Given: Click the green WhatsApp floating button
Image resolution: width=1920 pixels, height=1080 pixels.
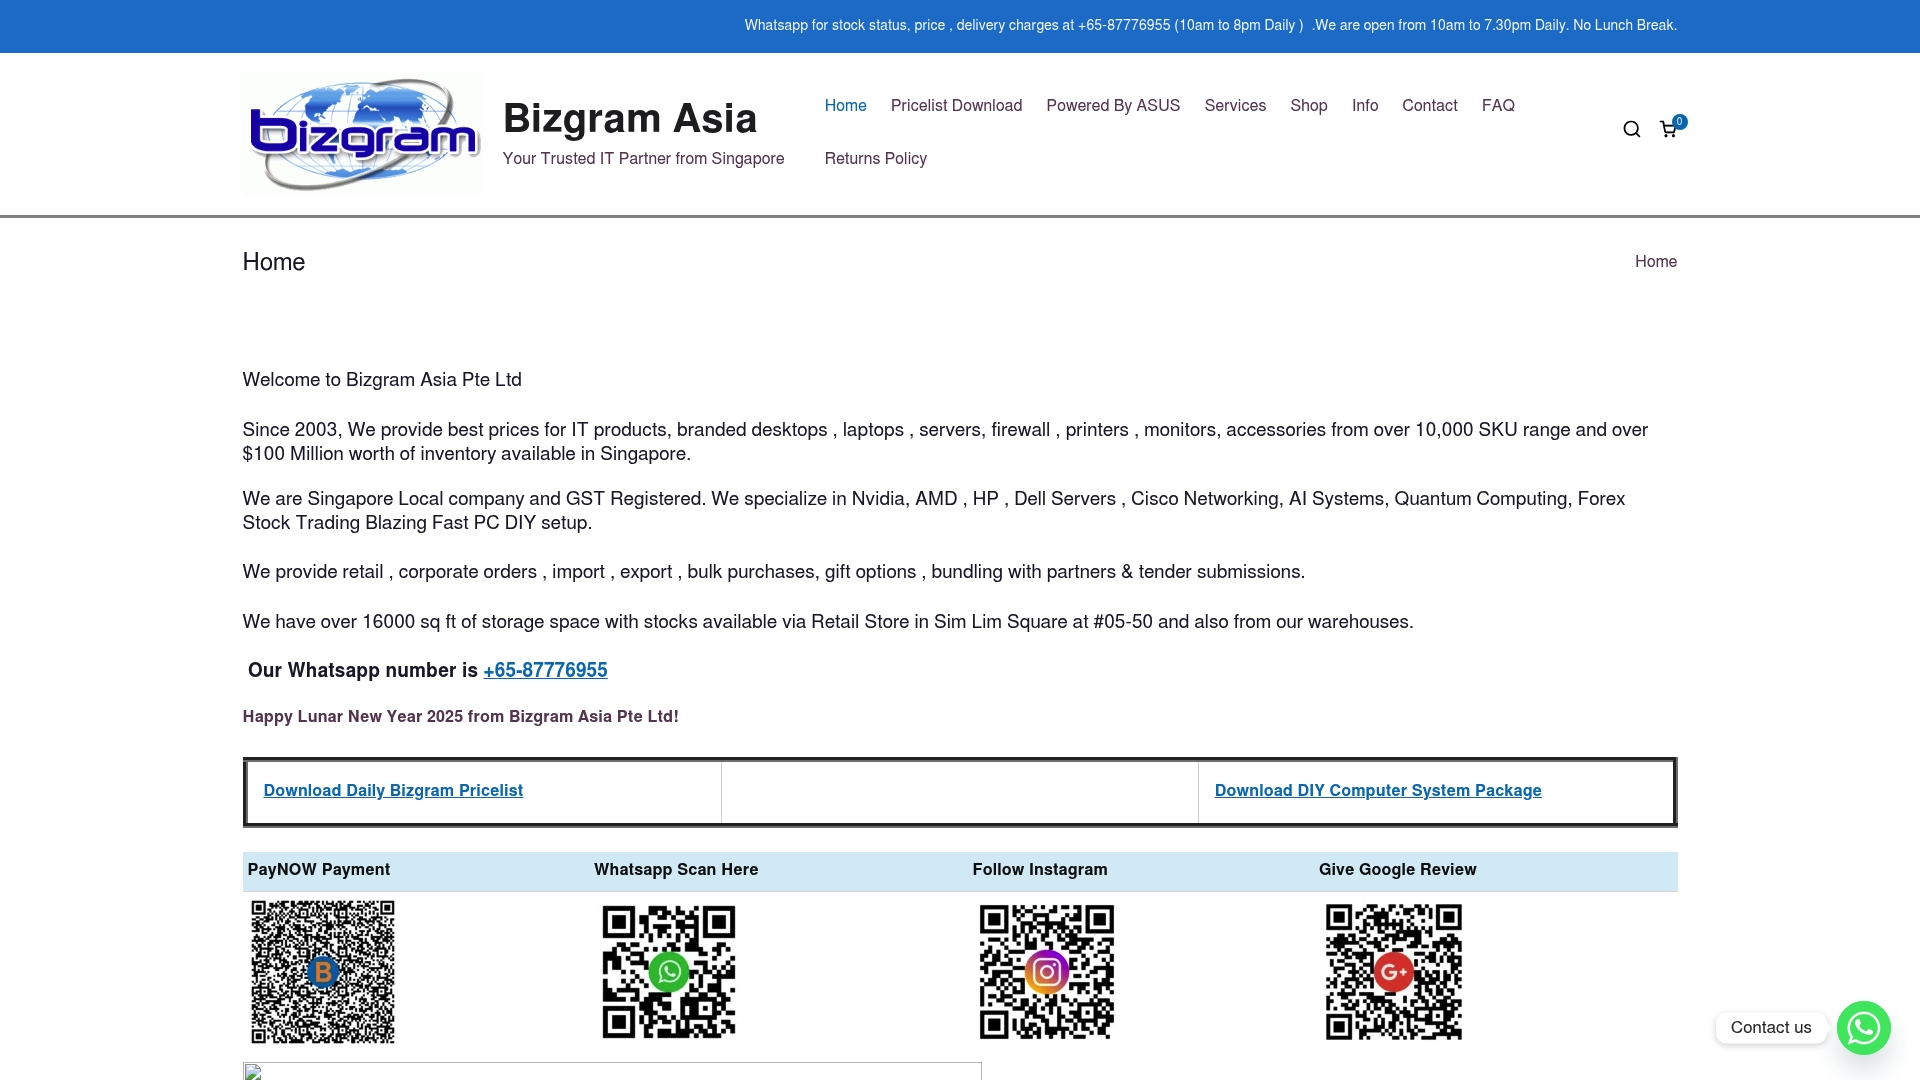Looking at the screenshot, I should (1863, 1027).
